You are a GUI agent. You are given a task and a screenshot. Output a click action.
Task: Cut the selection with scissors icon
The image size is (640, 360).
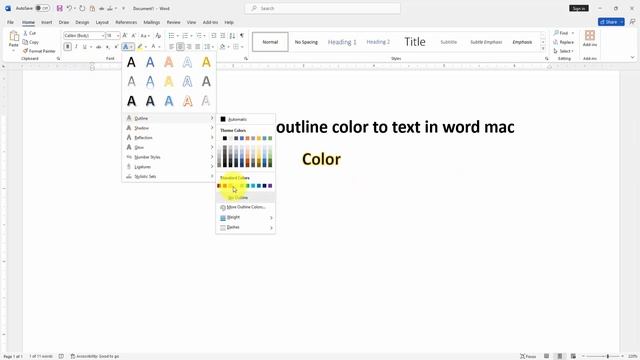[25, 33]
